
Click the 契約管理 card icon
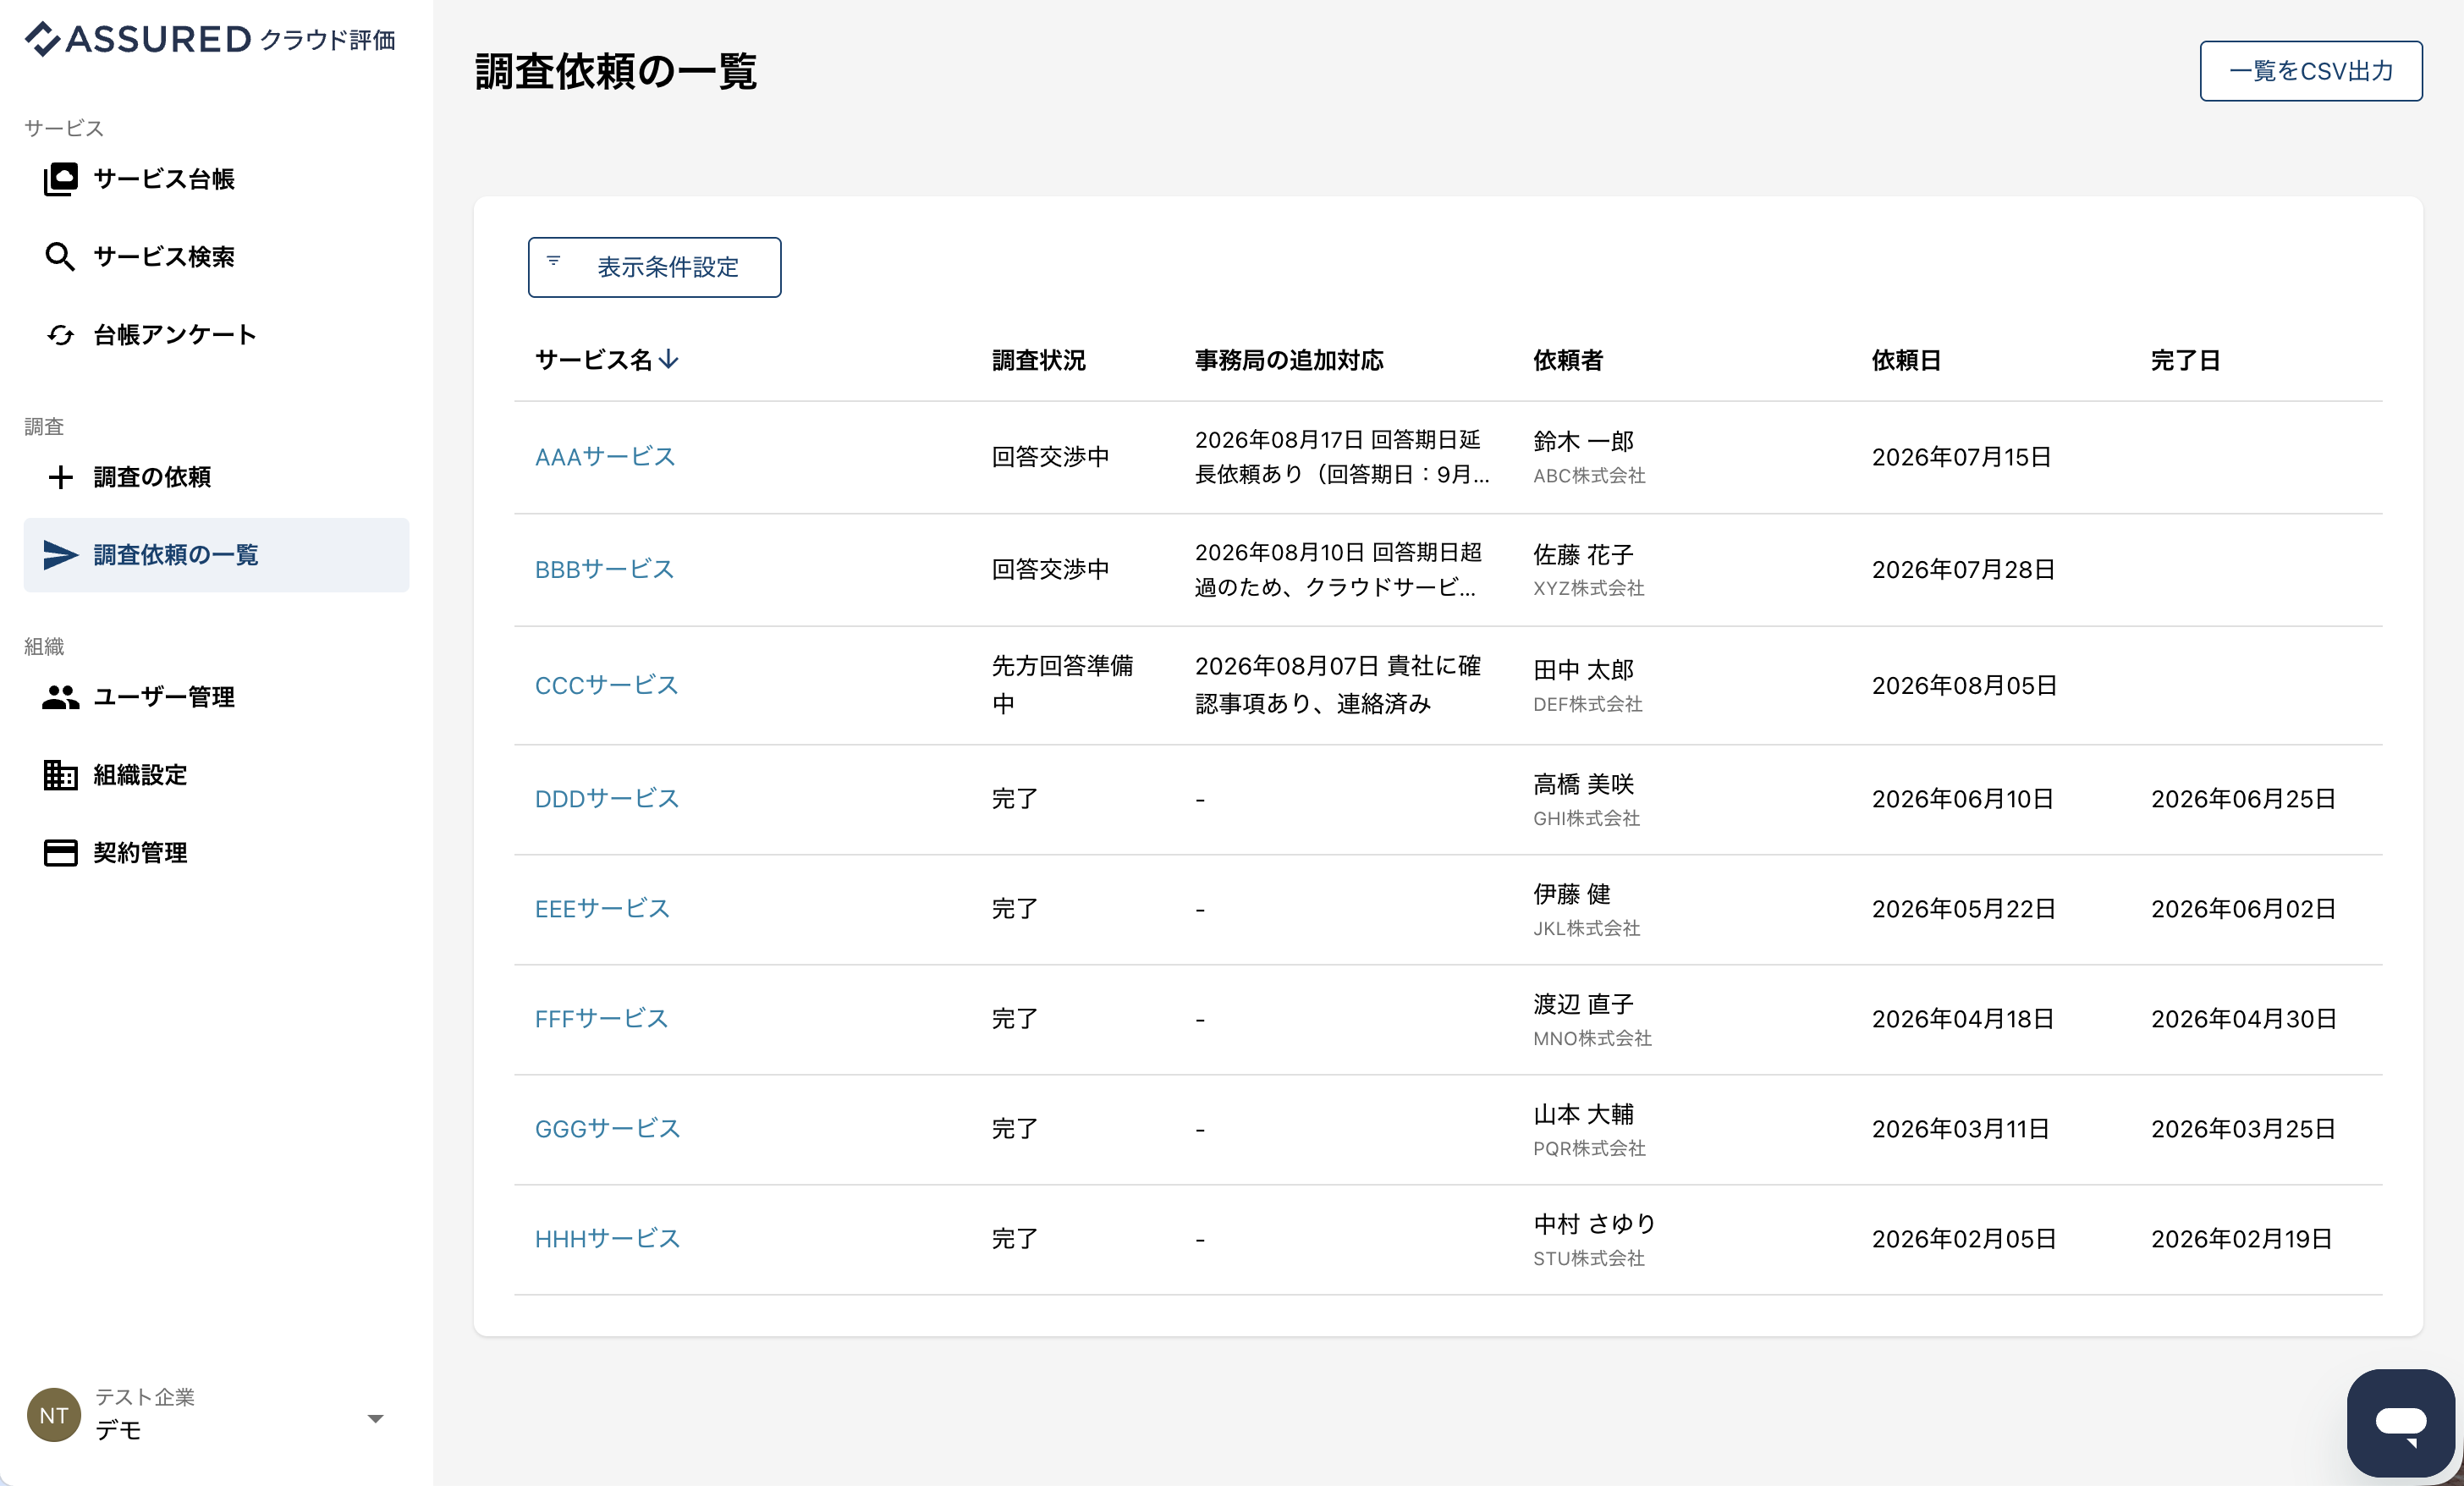[x=60, y=853]
